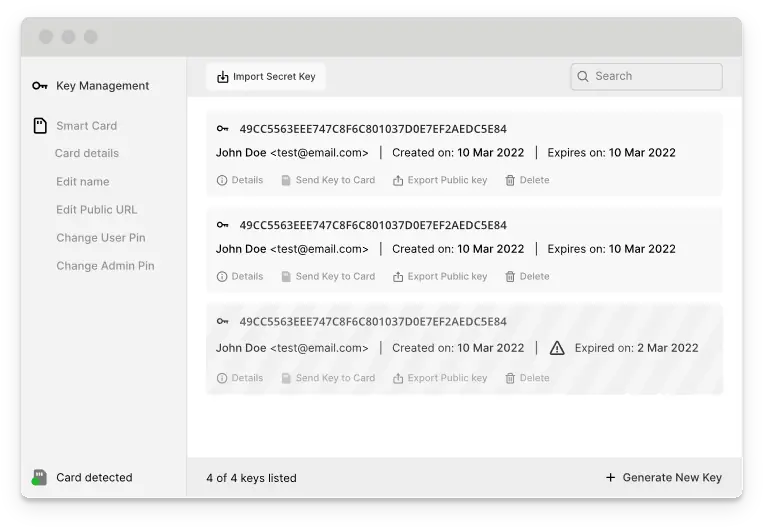The width and height of the screenshot is (763, 527).
Task: Go to Edit Public URL option
Action: pyautogui.click(x=97, y=210)
